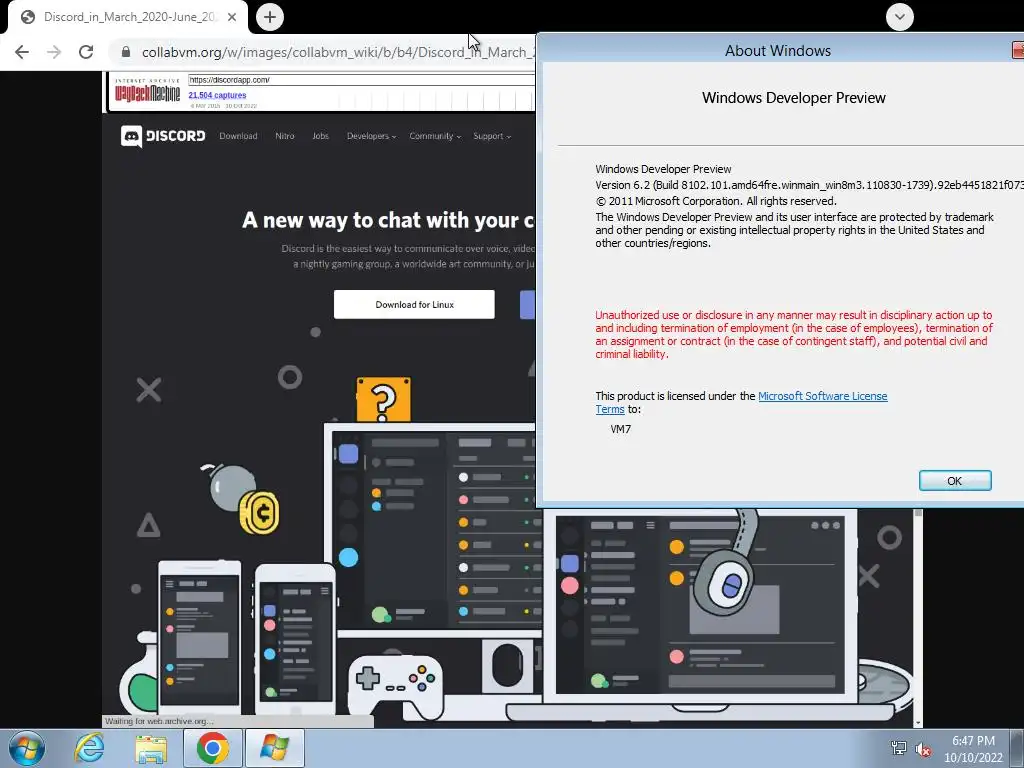
Task: Click the browser Back arrow
Action: (x=22, y=52)
